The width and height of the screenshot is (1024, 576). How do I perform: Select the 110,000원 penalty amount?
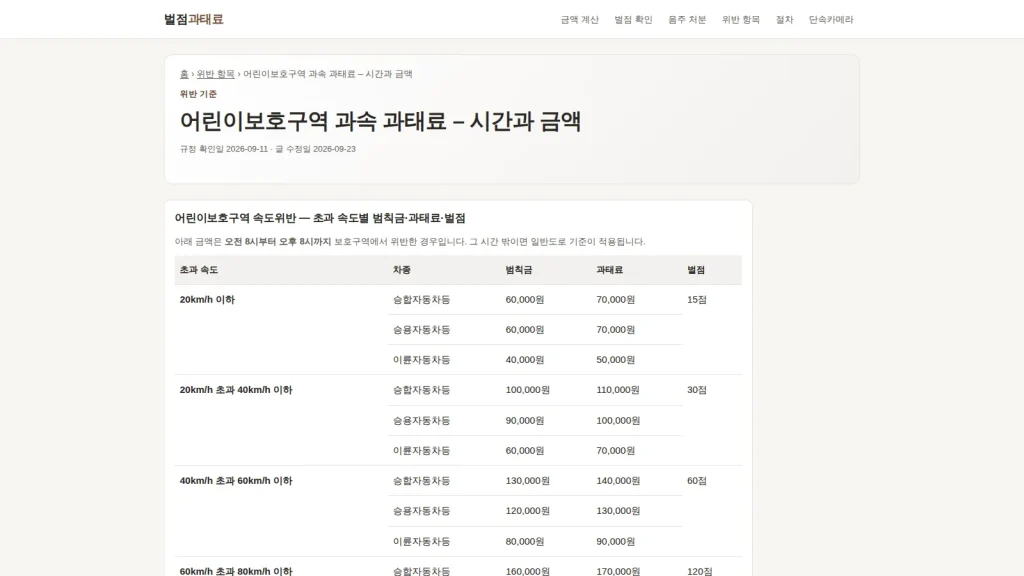pos(618,390)
